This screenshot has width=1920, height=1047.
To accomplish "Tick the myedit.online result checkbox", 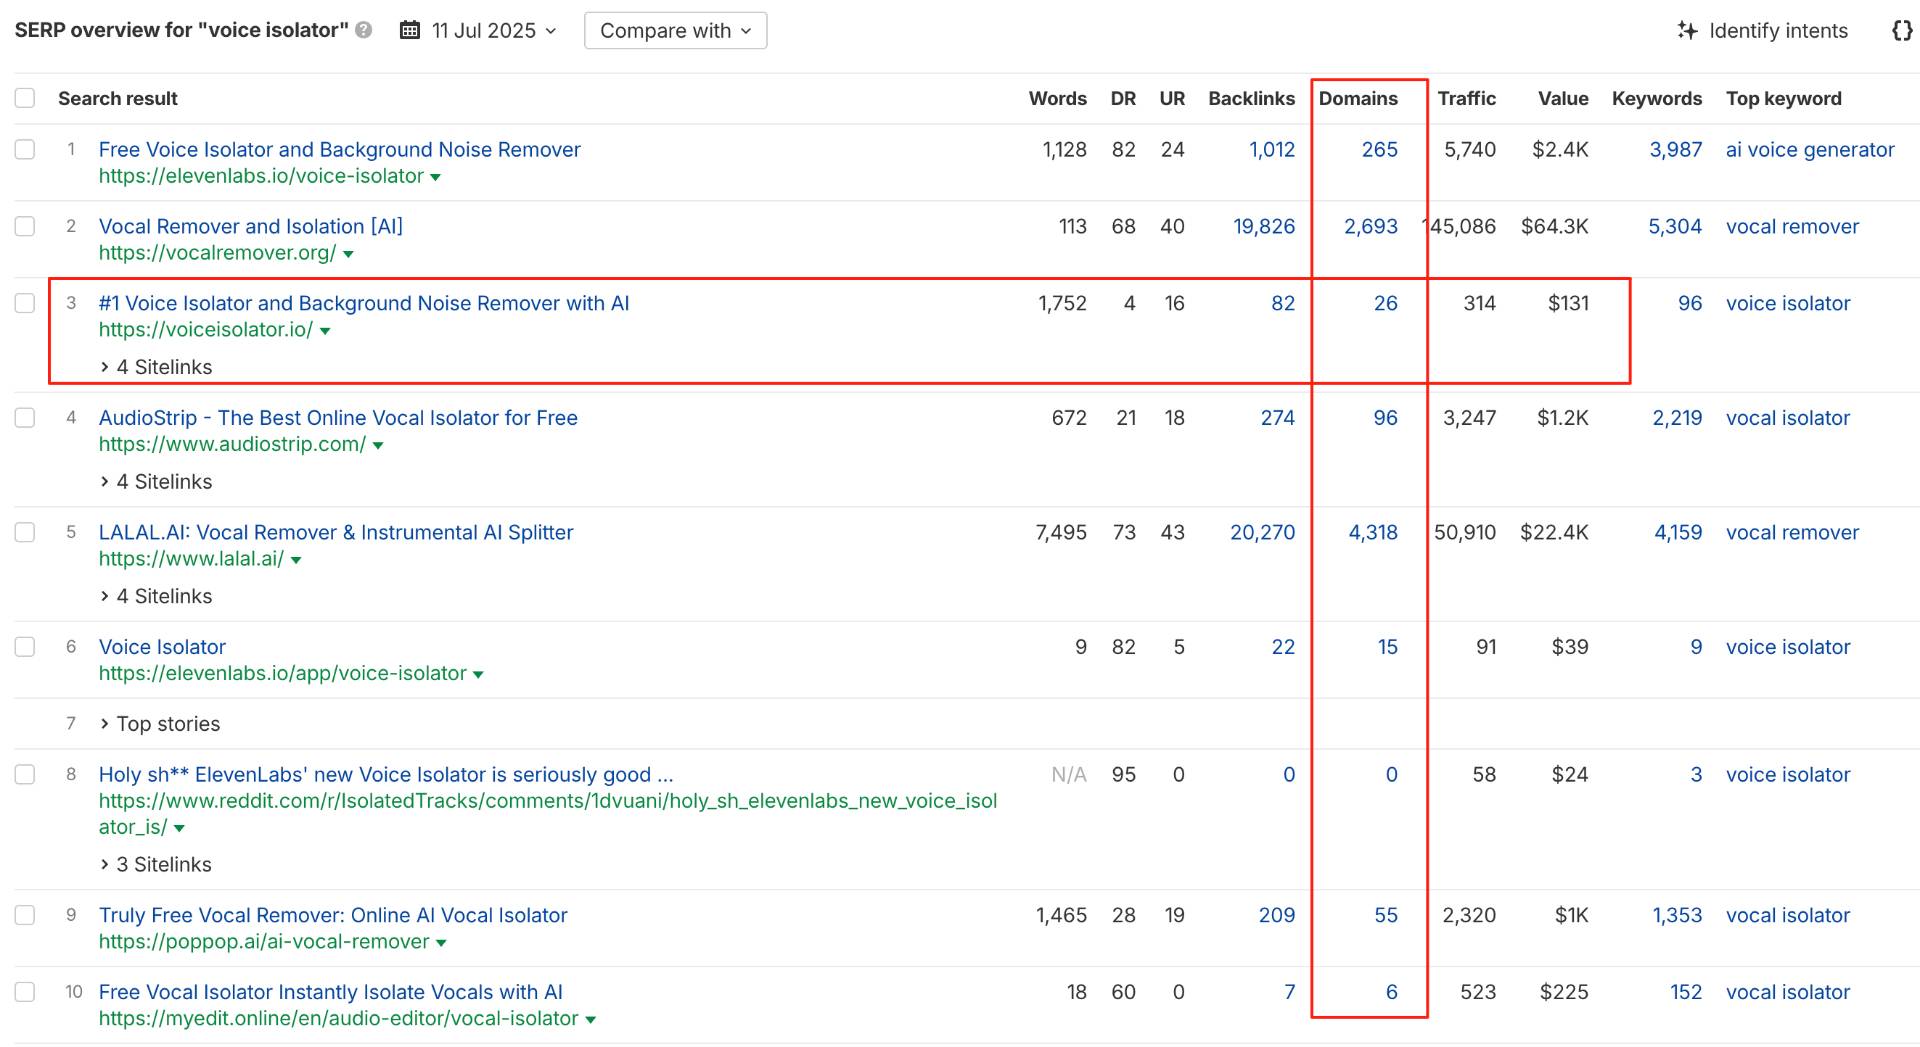I will click(x=25, y=992).
